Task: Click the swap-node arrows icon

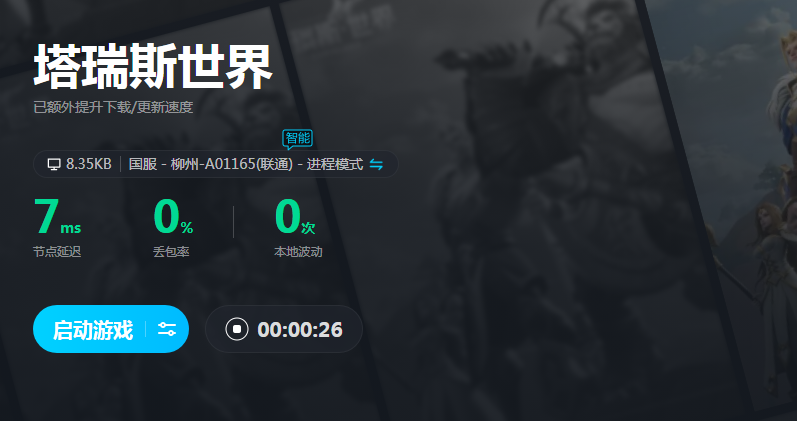Action: point(376,164)
